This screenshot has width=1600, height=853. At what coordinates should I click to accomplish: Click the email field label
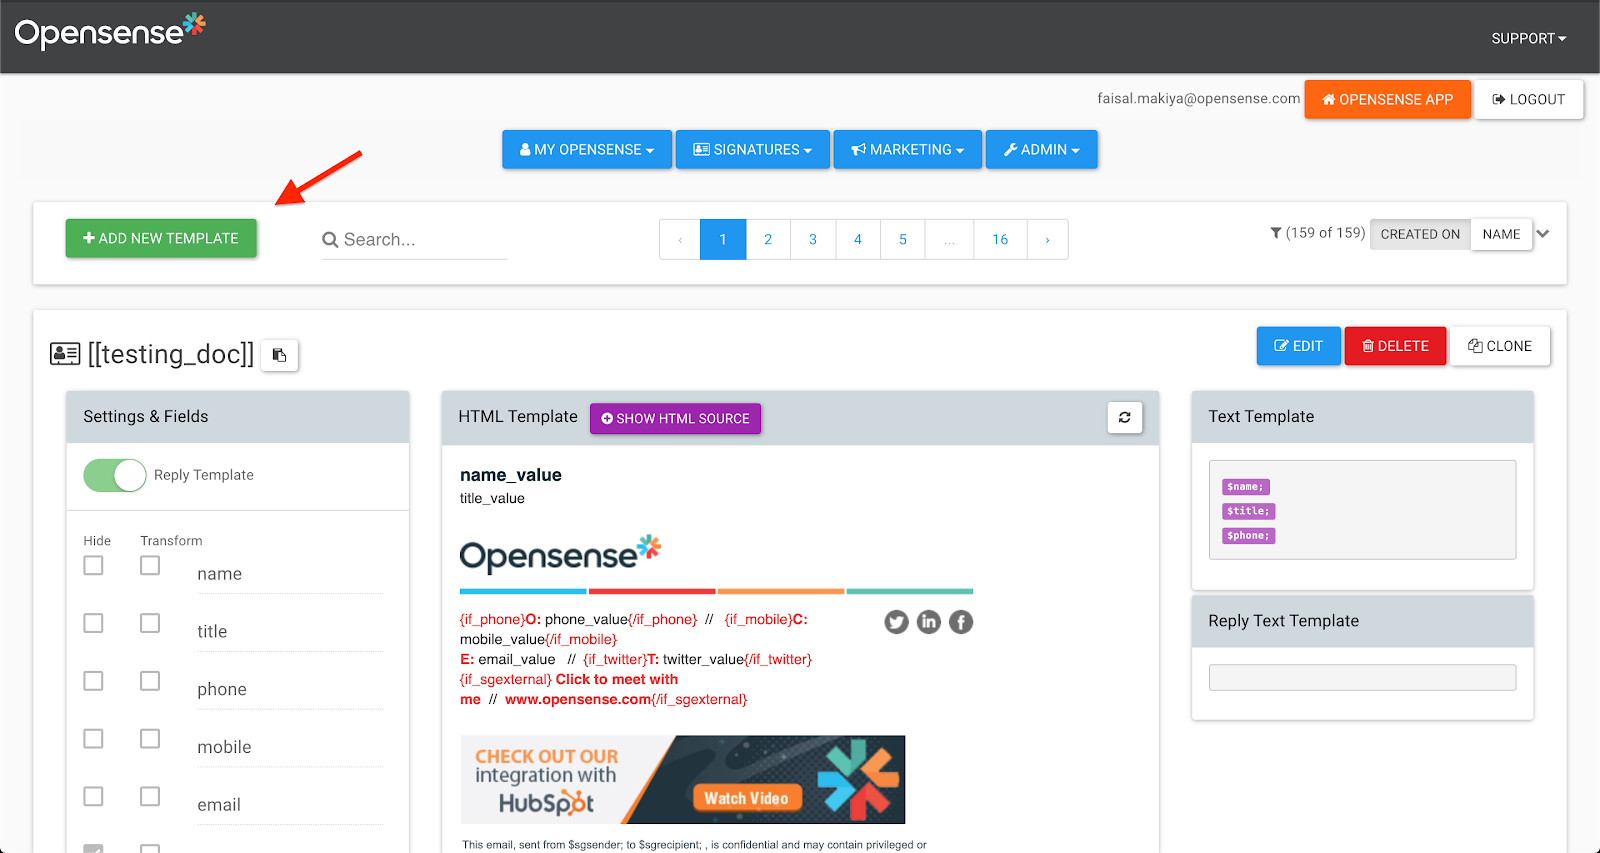click(219, 805)
